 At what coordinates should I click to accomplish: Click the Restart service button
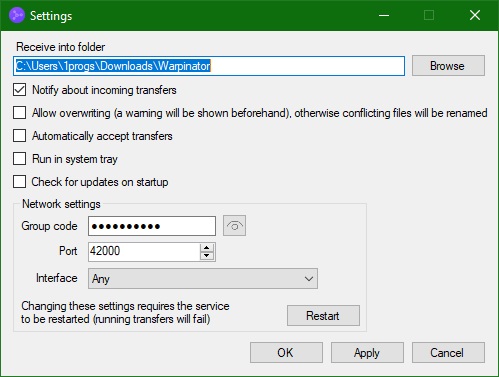click(323, 315)
